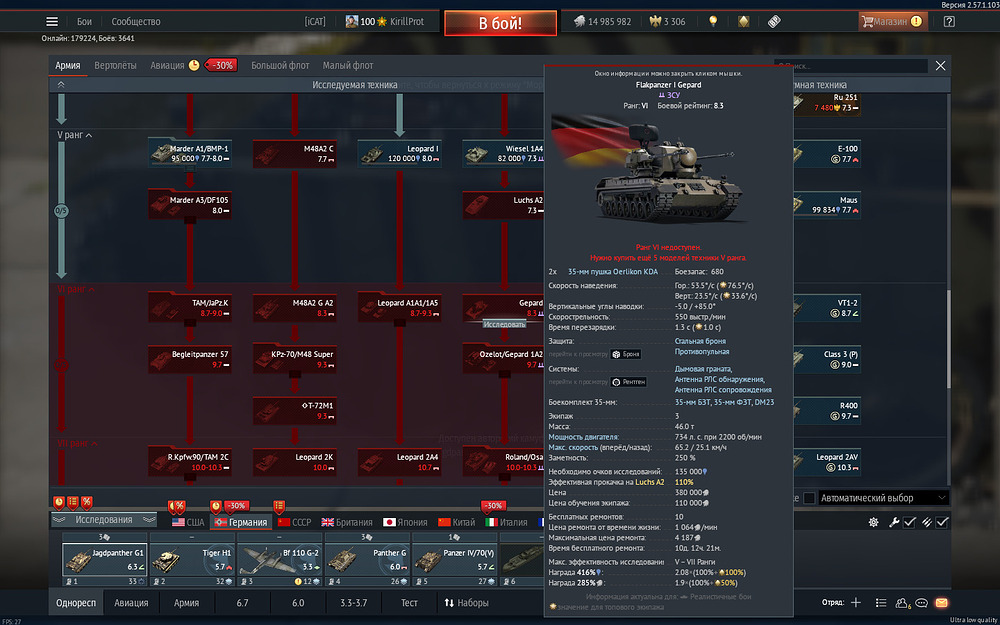This screenshot has width=1000, height=625.
Task: Select СССР nation tab
Action: coord(295,522)
